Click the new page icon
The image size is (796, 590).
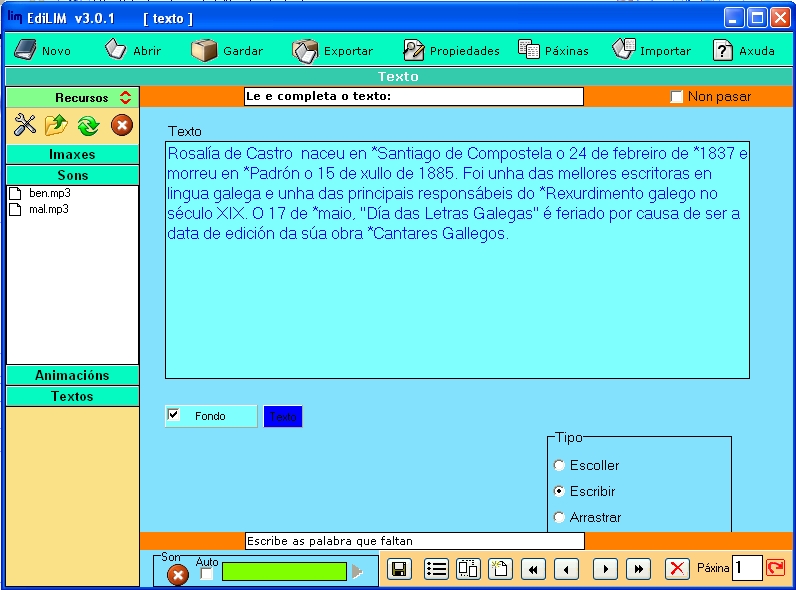pyautogui.click(x=501, y=569)
